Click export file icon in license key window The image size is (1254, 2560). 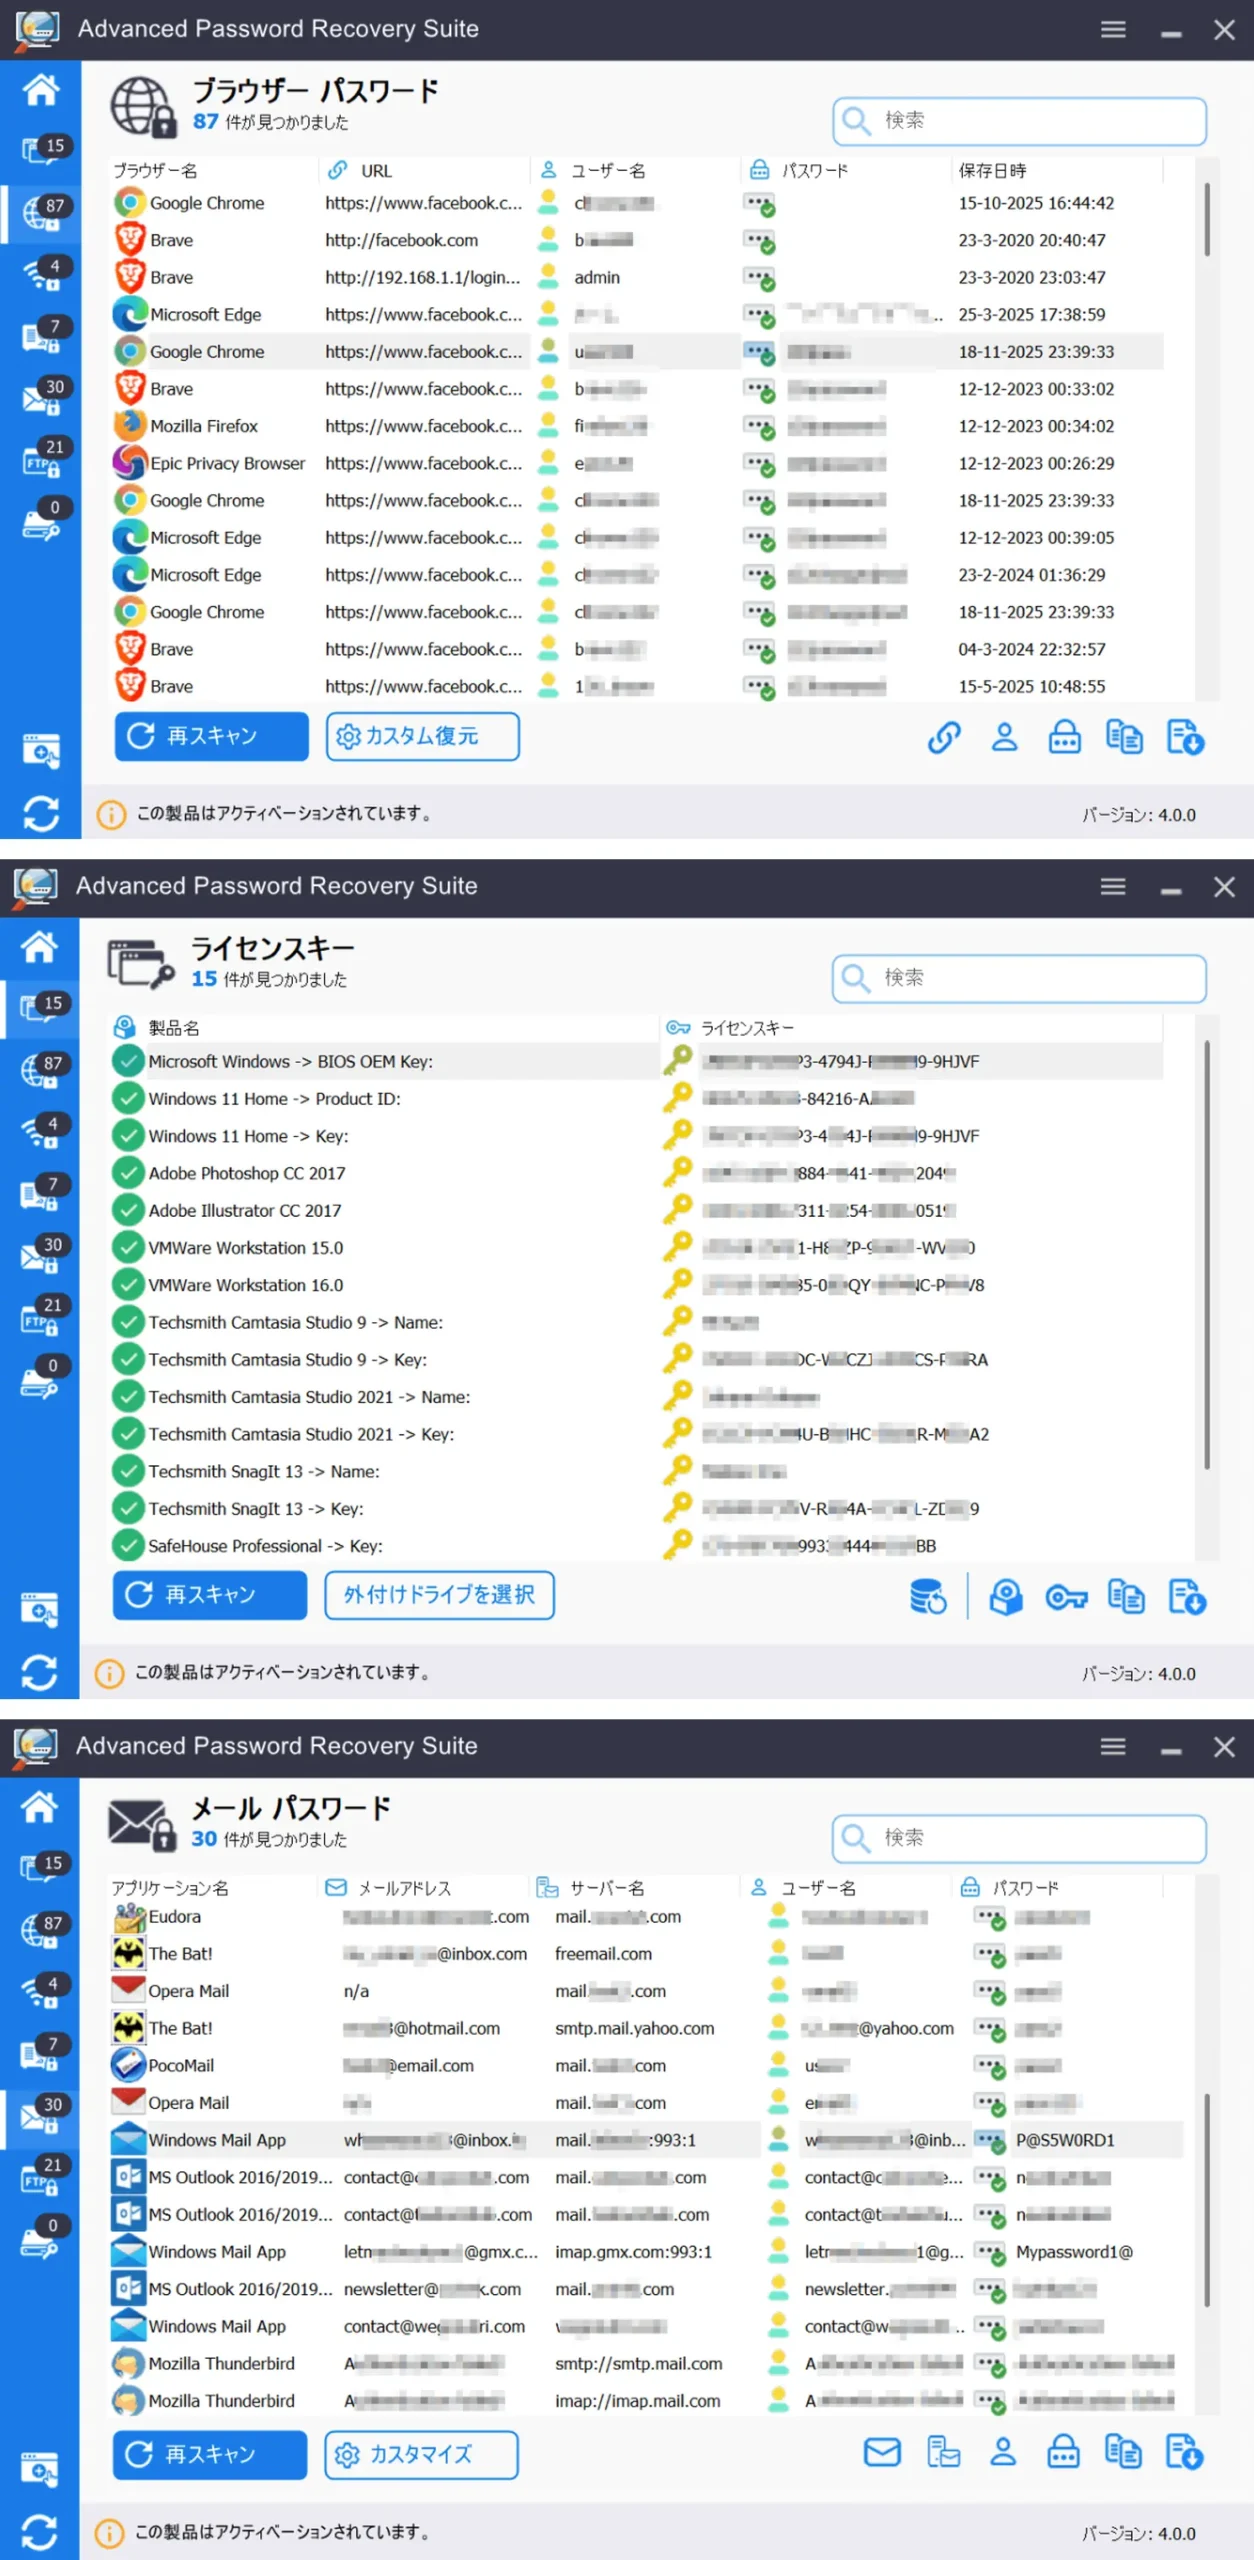tap(1187, 1596)
